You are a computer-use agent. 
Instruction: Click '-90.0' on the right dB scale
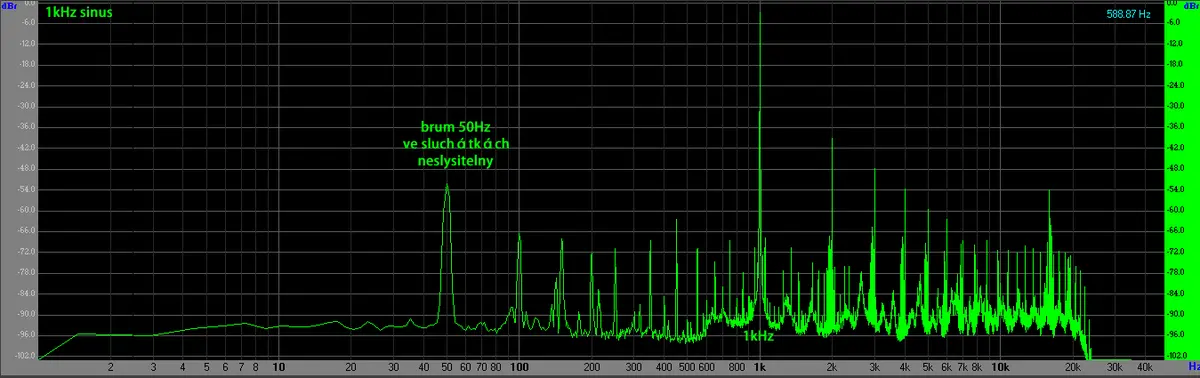1176,313
